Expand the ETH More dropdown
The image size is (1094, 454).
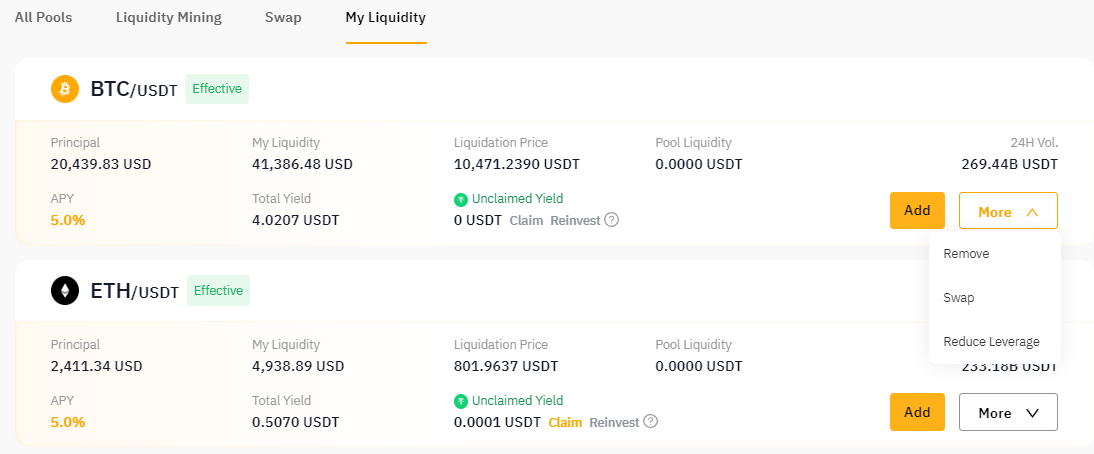click(1008, 412)
